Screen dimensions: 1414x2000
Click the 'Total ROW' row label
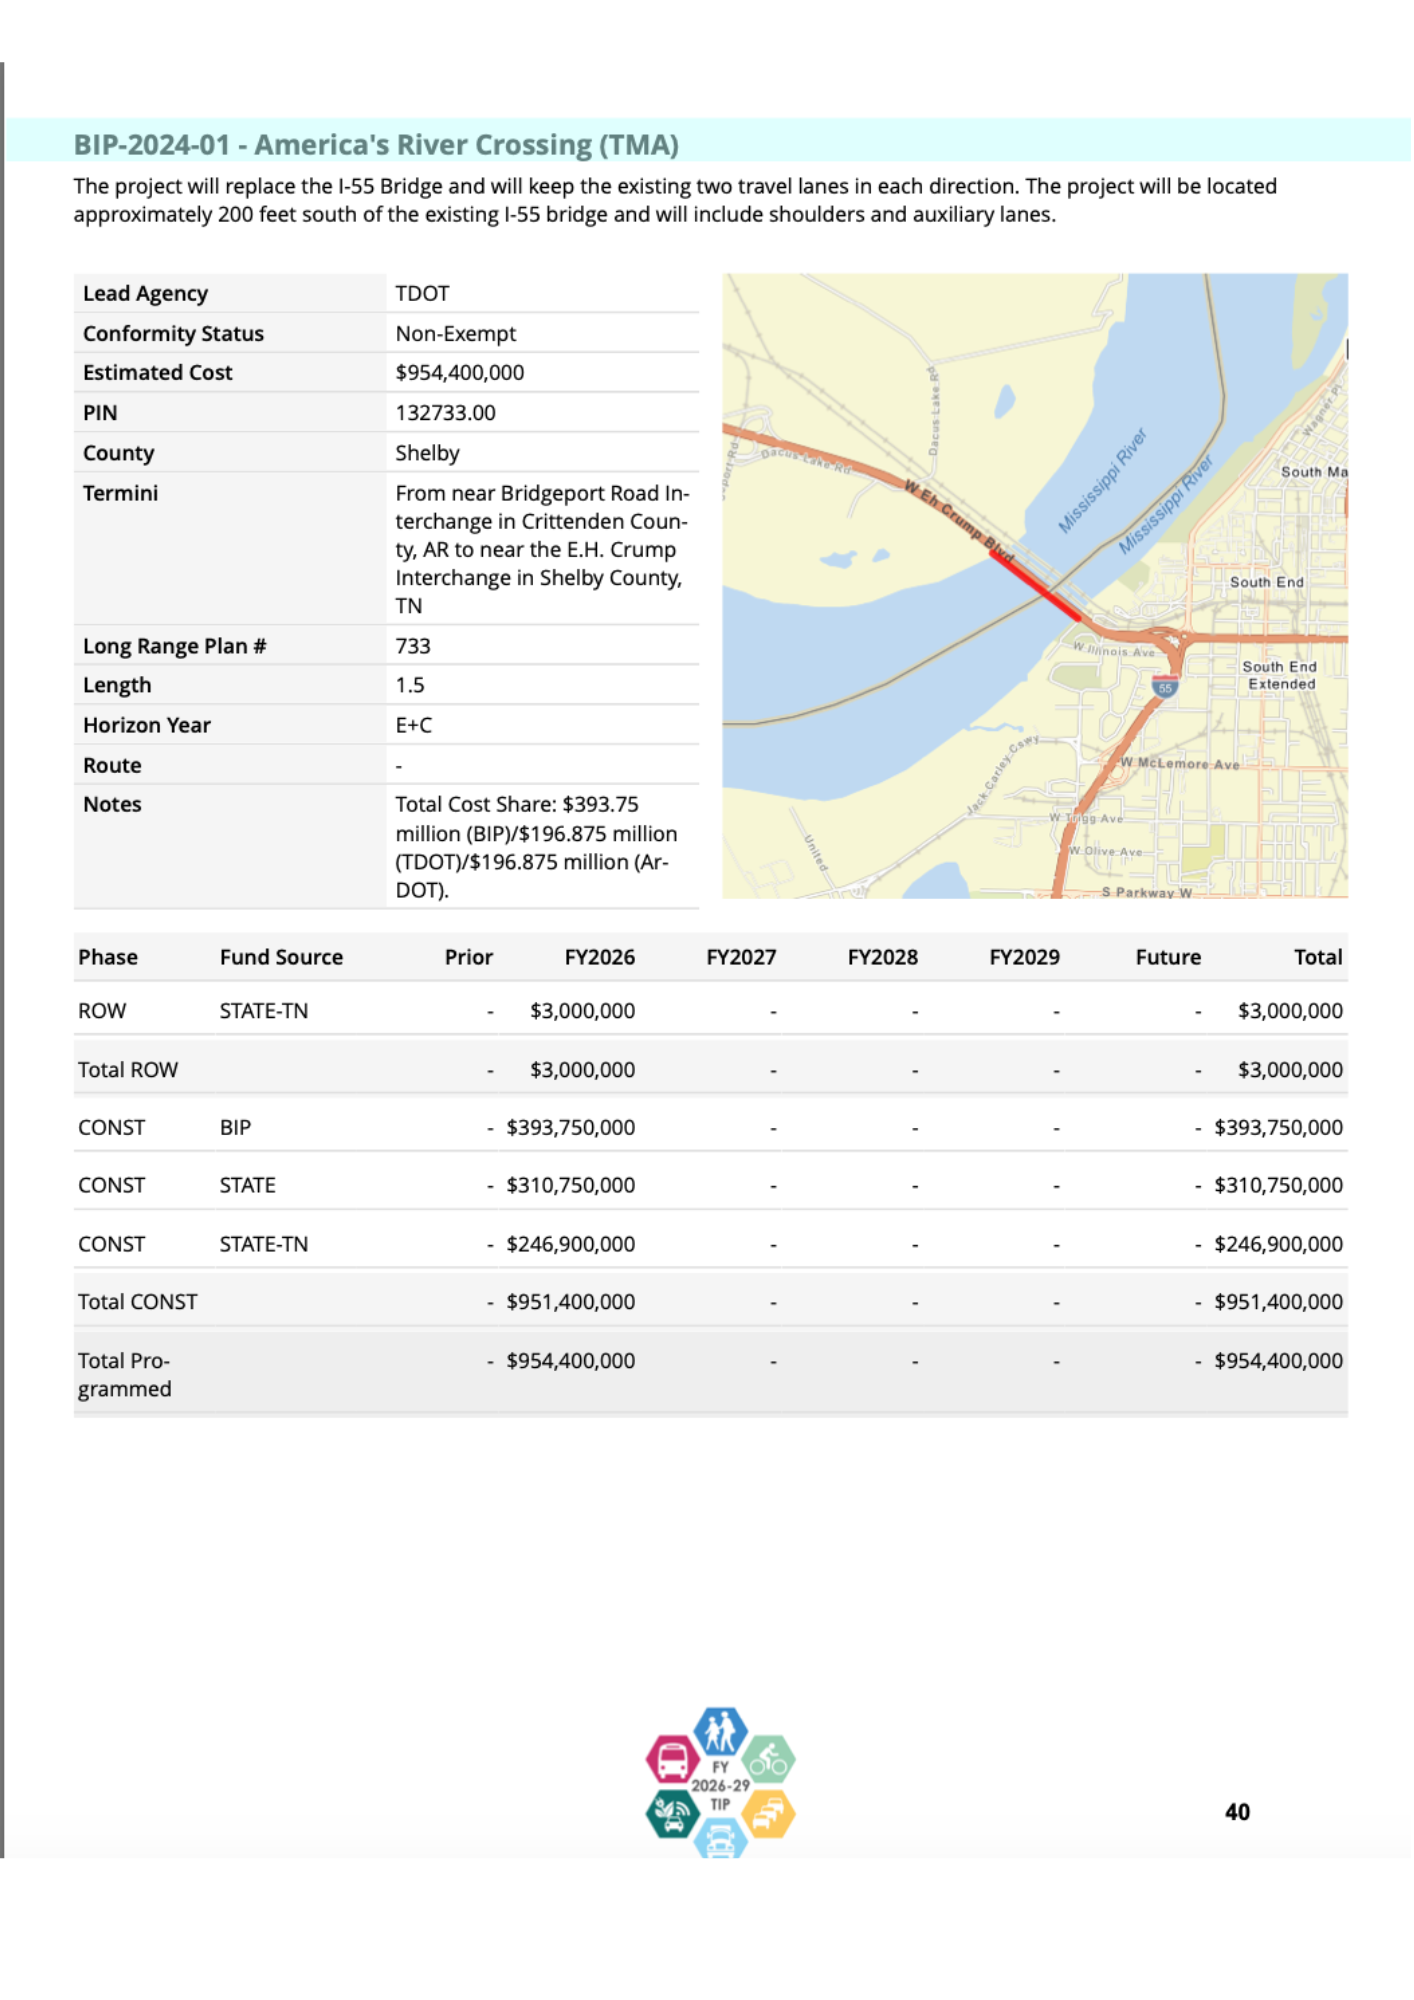point(128,1070)
